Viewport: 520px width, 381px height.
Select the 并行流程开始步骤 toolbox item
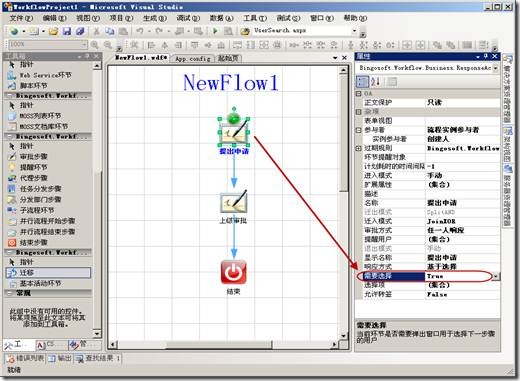click(47, 221)
